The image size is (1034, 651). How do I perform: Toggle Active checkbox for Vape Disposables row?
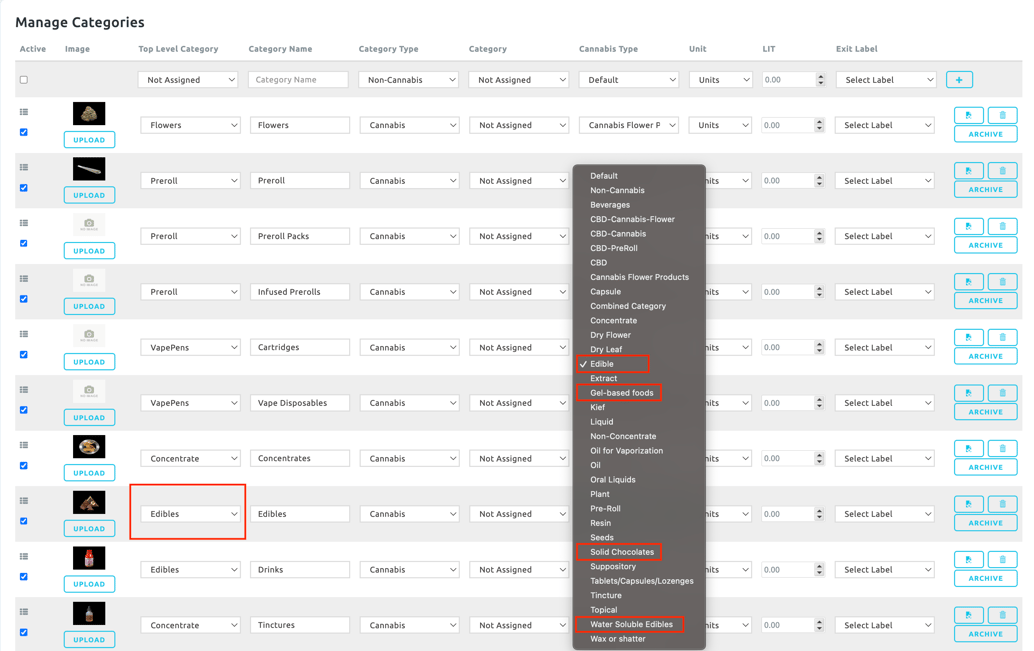point(24,410)
